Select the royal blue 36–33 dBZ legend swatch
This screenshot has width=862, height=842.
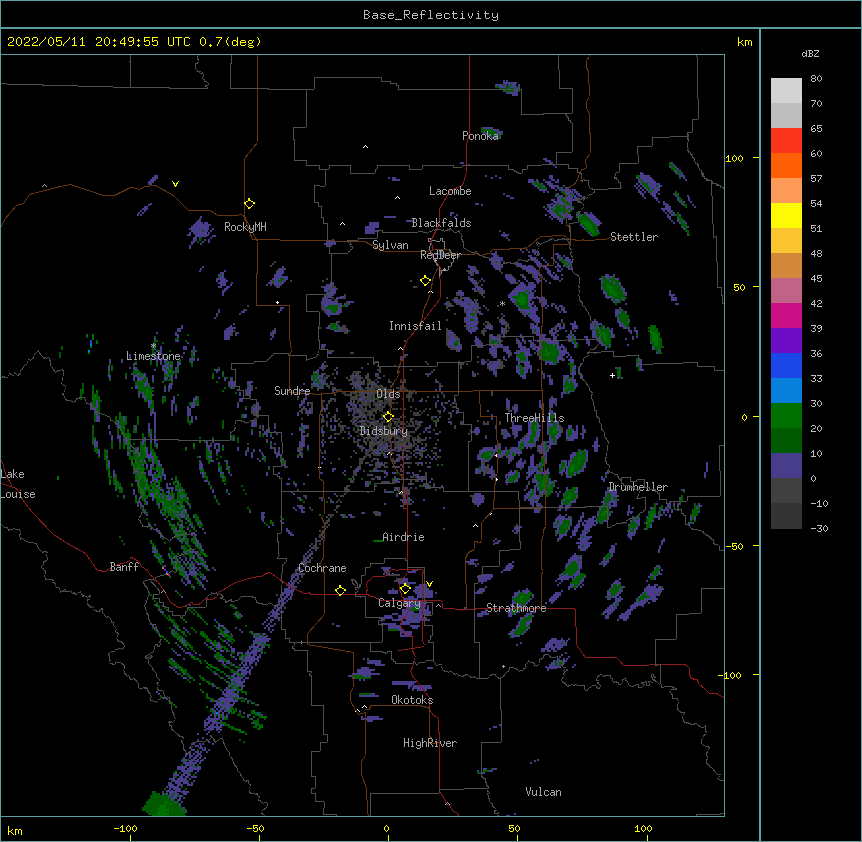786,365
